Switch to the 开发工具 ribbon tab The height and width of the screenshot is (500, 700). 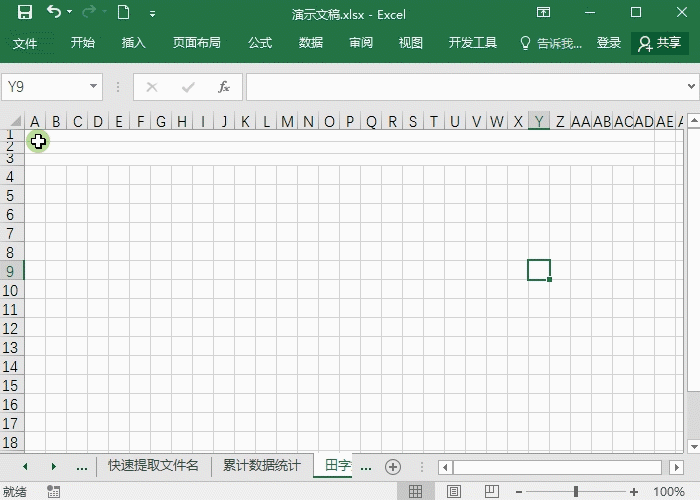coord(473,43)
